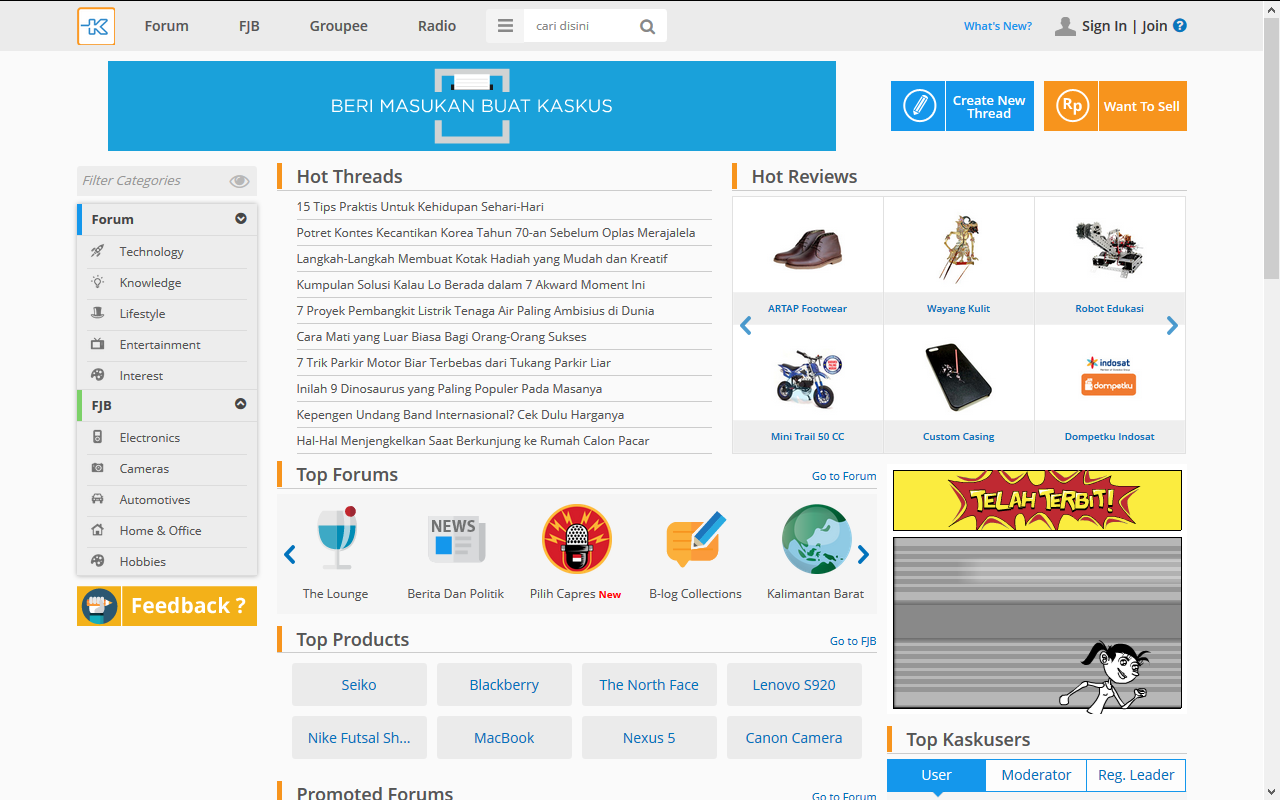Click the Join link
Viewport: 1280px width, 800px height.
[x=1155, y=26]
